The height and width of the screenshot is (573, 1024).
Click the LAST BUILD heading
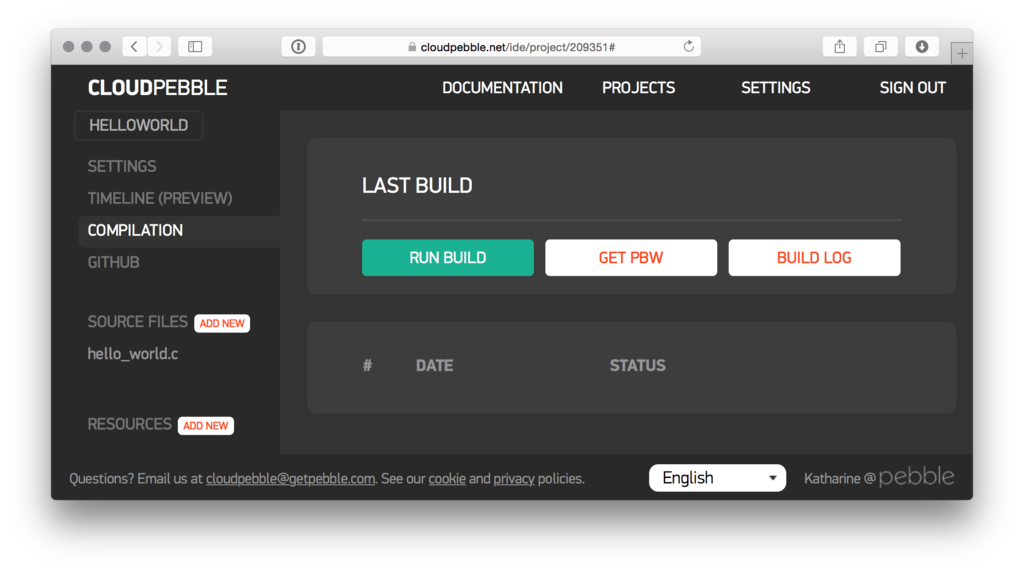pos(417,186)
